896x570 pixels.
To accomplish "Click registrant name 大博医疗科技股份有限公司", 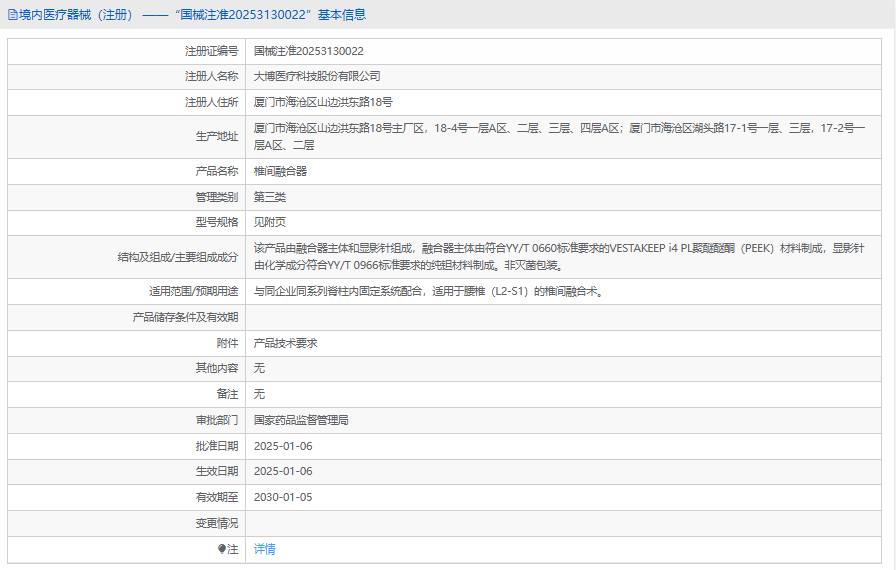I will [317, 76].
